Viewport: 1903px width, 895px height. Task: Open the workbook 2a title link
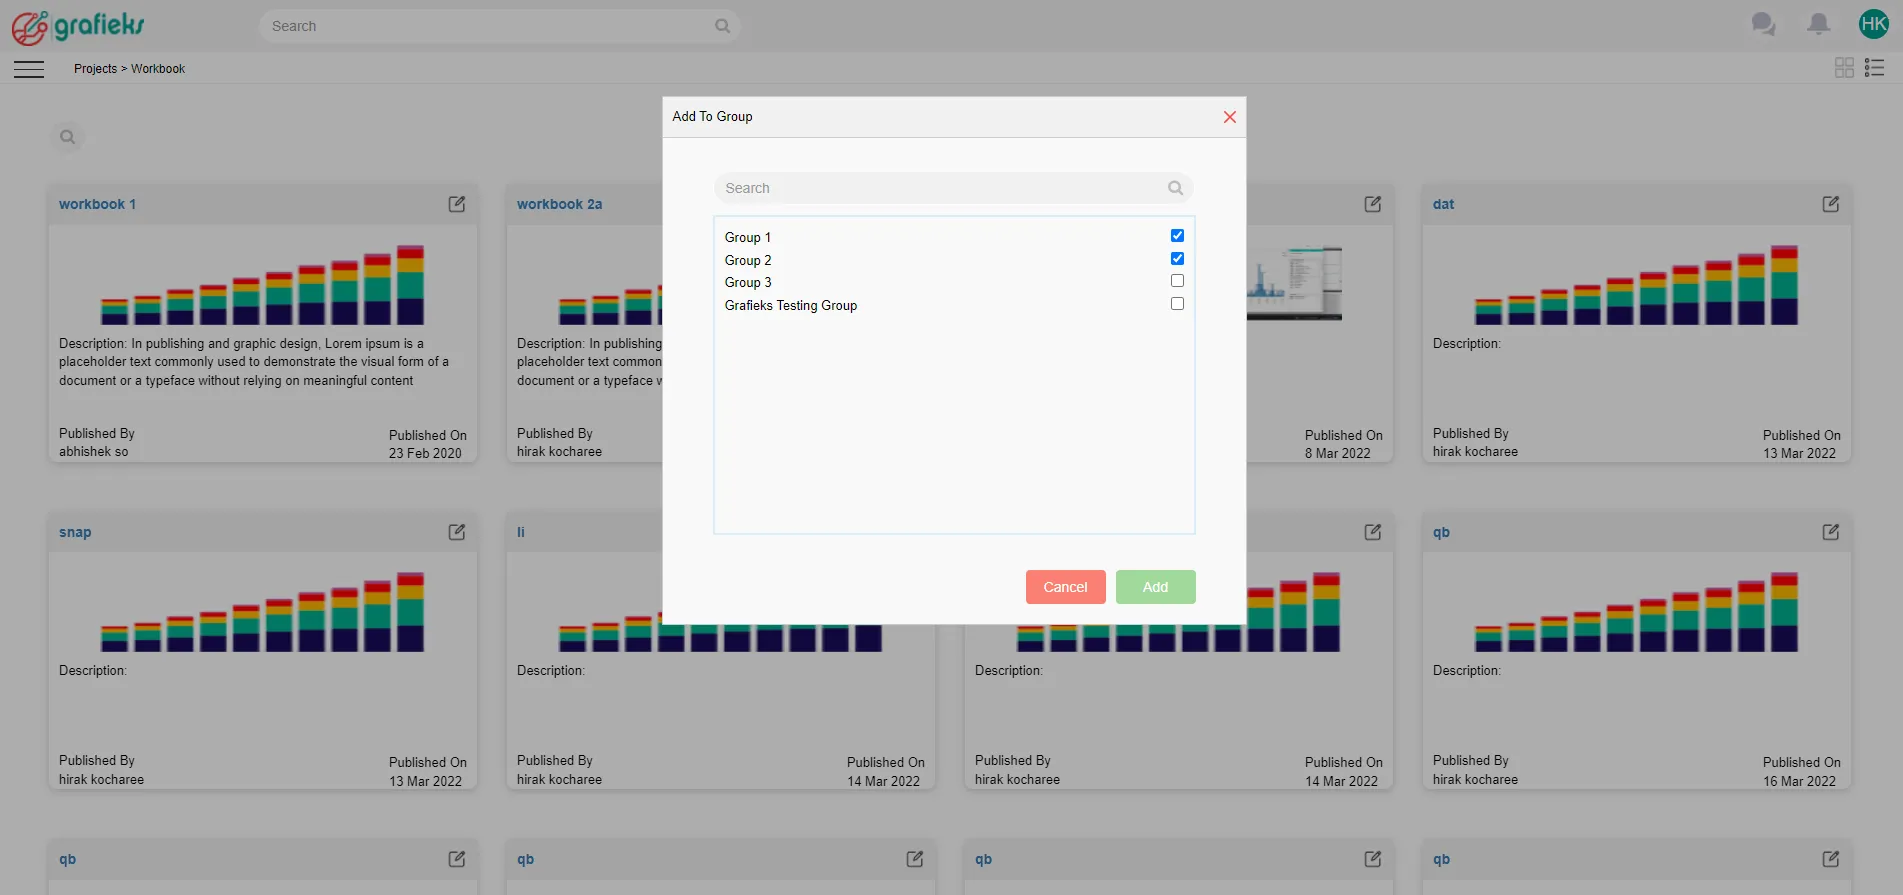point(559,204)
